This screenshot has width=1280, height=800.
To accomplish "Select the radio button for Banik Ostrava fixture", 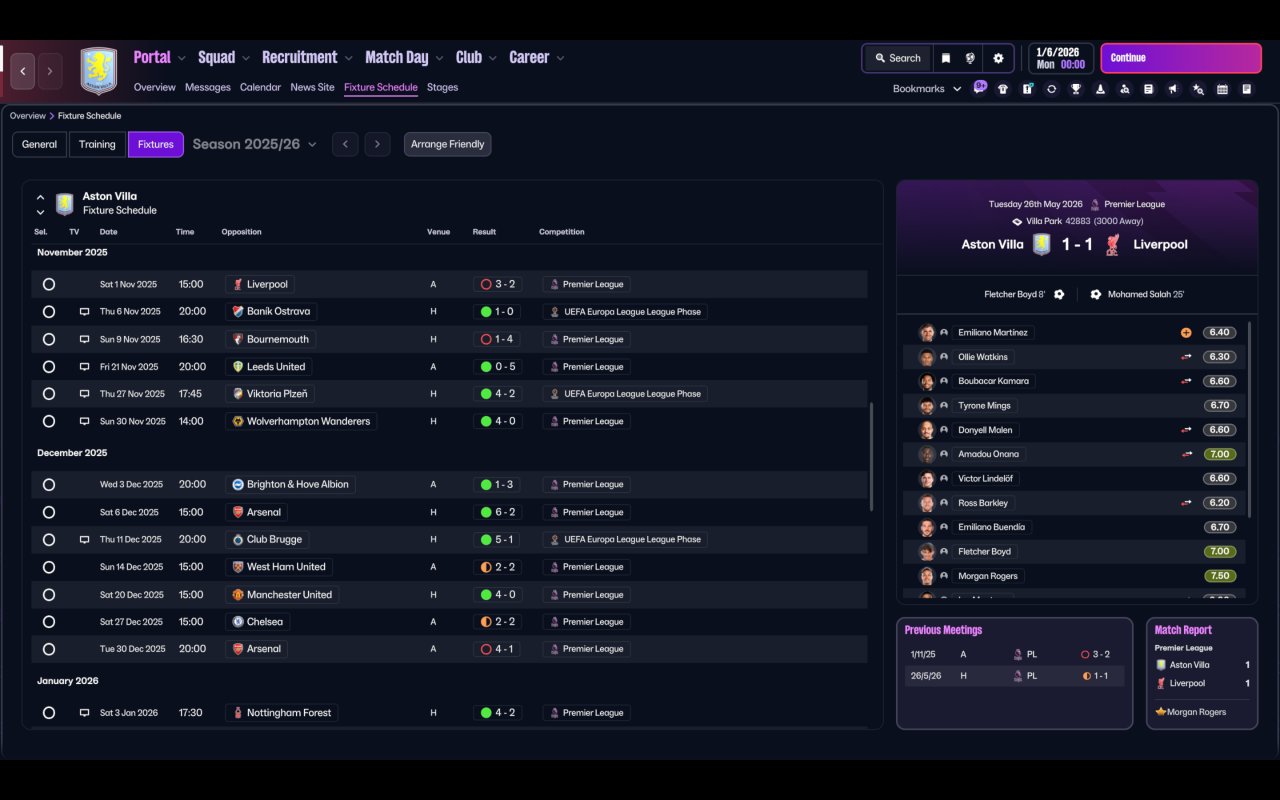I will pyautogui.click(x=49, y=312).
